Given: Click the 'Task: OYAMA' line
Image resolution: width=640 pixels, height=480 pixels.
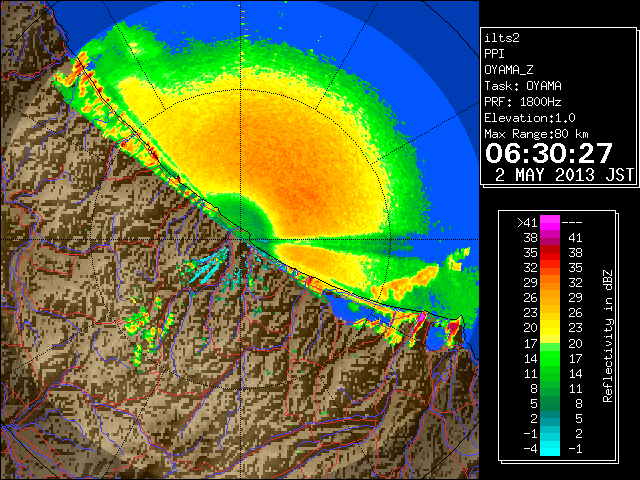Looking at the screenshot, I should (x=523, y=86).
